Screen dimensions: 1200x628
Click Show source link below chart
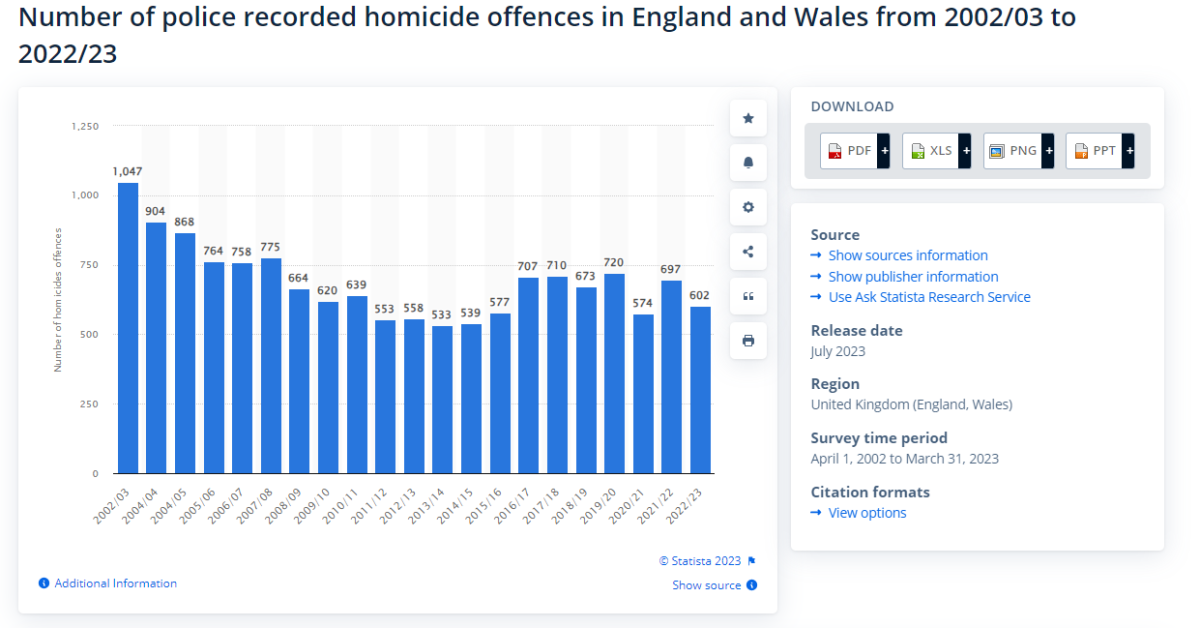point(706,585)
